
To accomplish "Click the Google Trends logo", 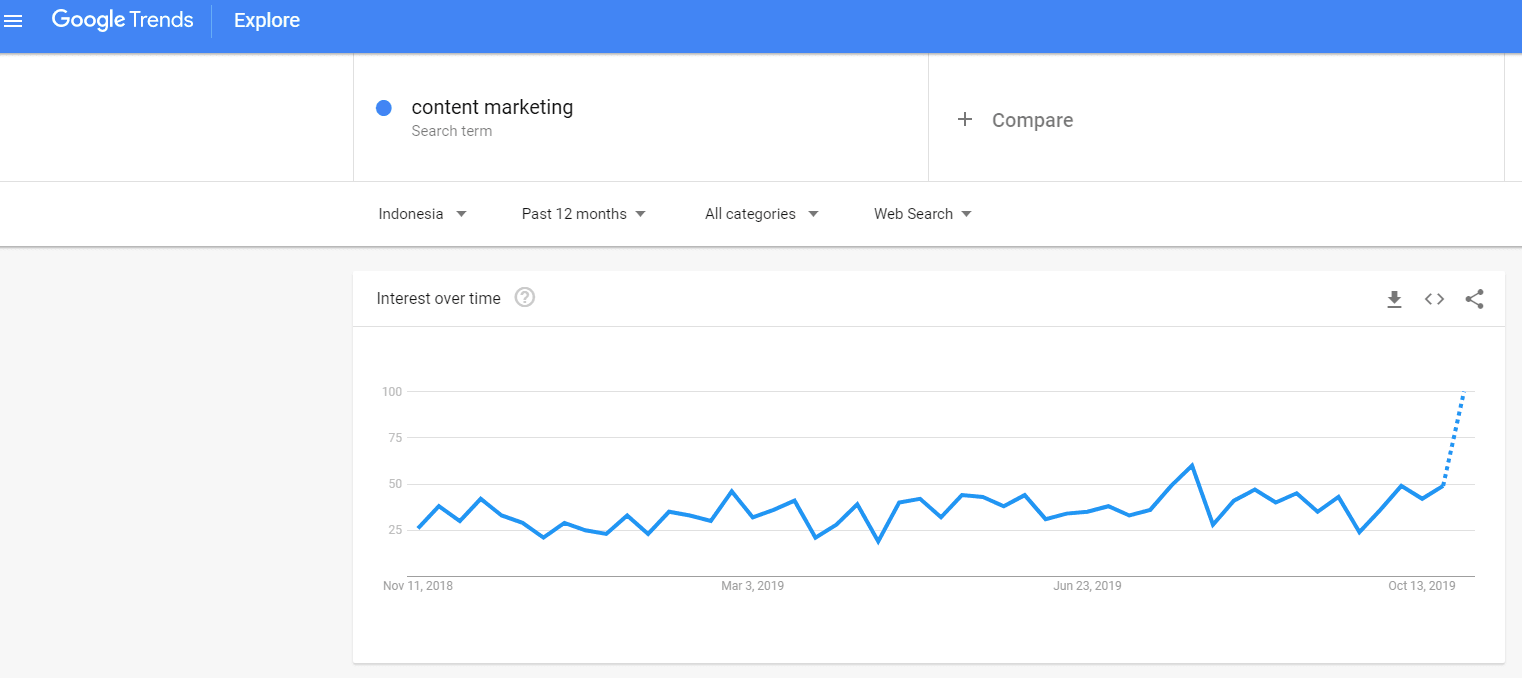I will (x=122, y=20).
